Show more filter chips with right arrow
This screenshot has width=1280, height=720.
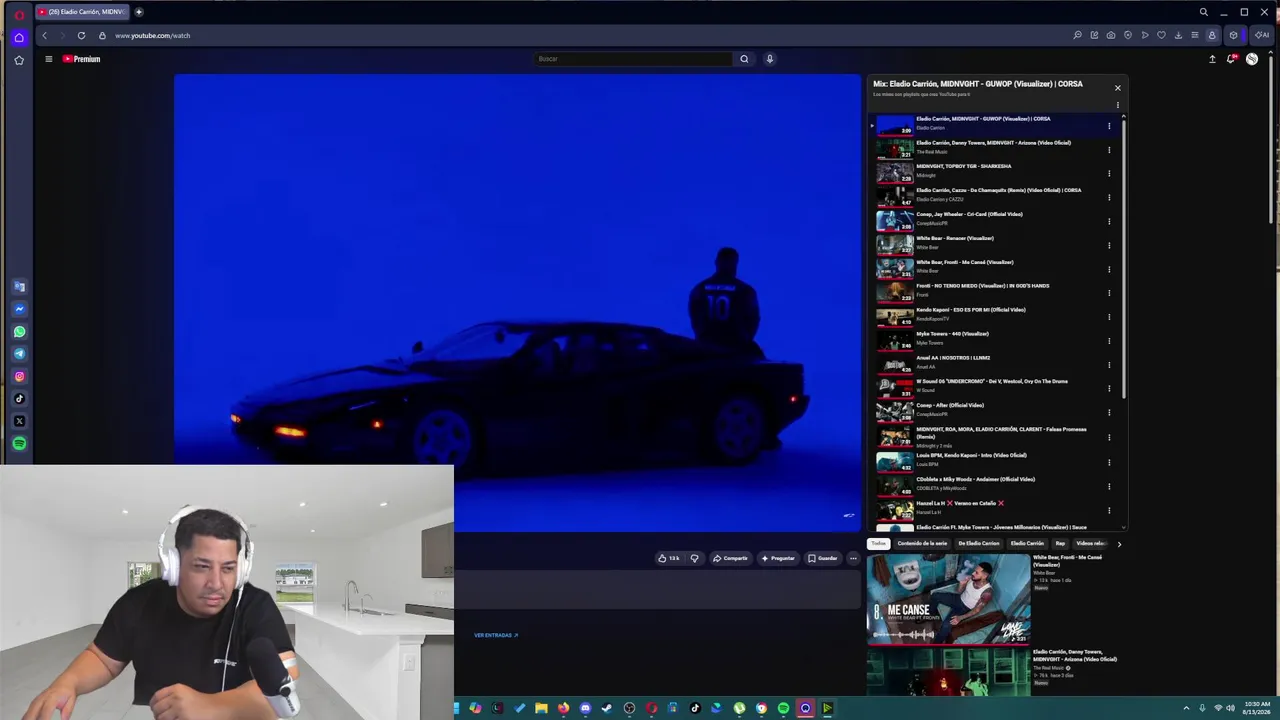pos(1119,544)
